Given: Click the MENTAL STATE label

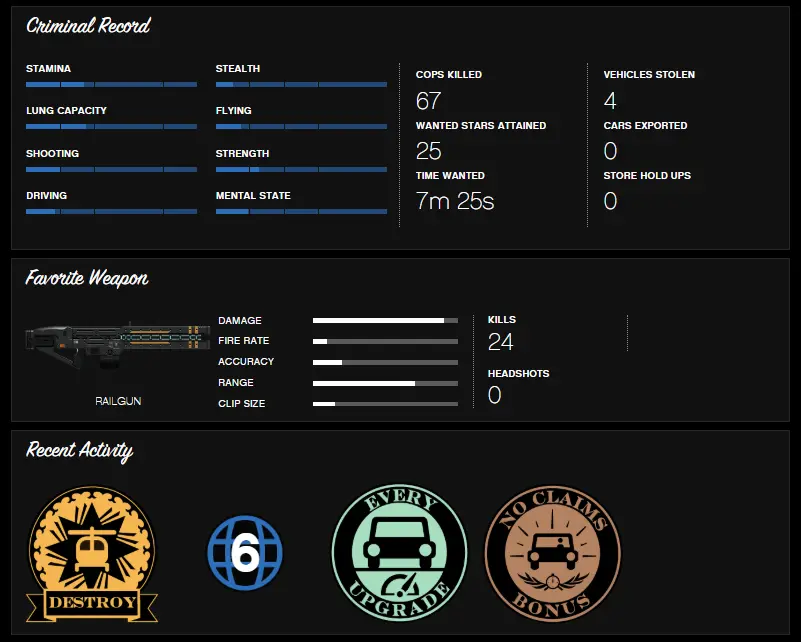Looking at the screenshot, I should pos(253,195).
